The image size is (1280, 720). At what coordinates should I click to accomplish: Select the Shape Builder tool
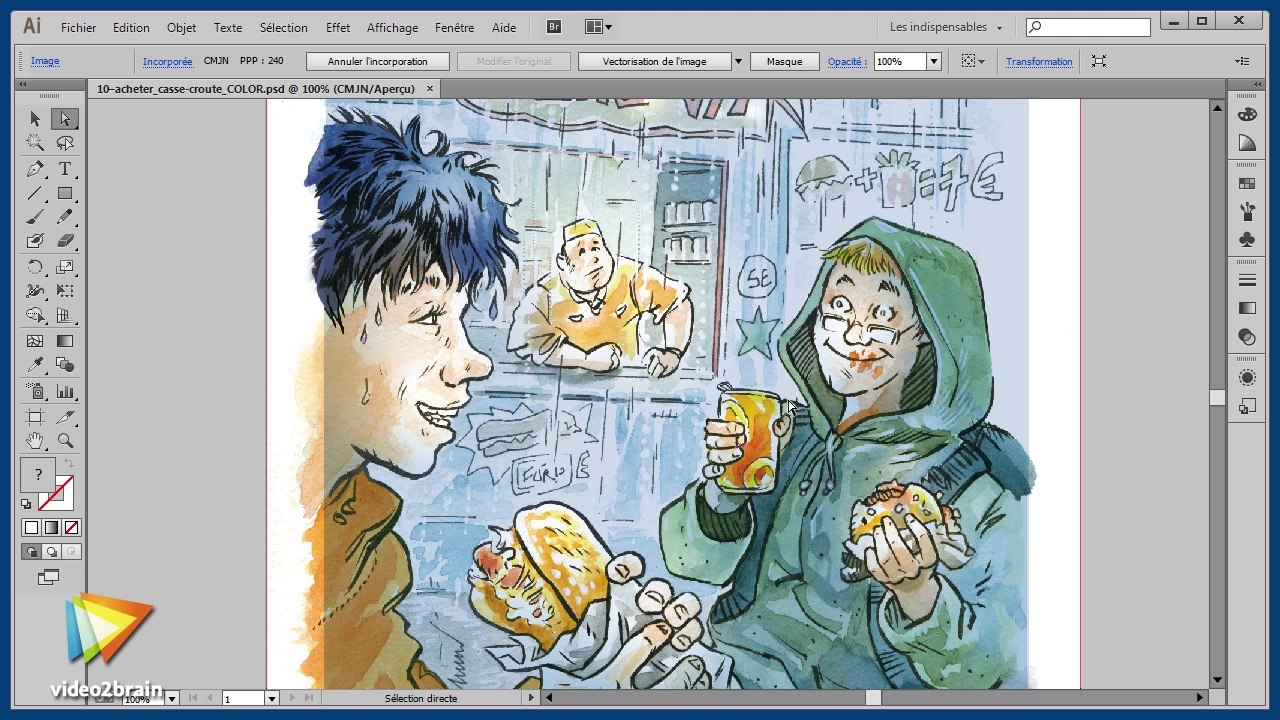35,315
